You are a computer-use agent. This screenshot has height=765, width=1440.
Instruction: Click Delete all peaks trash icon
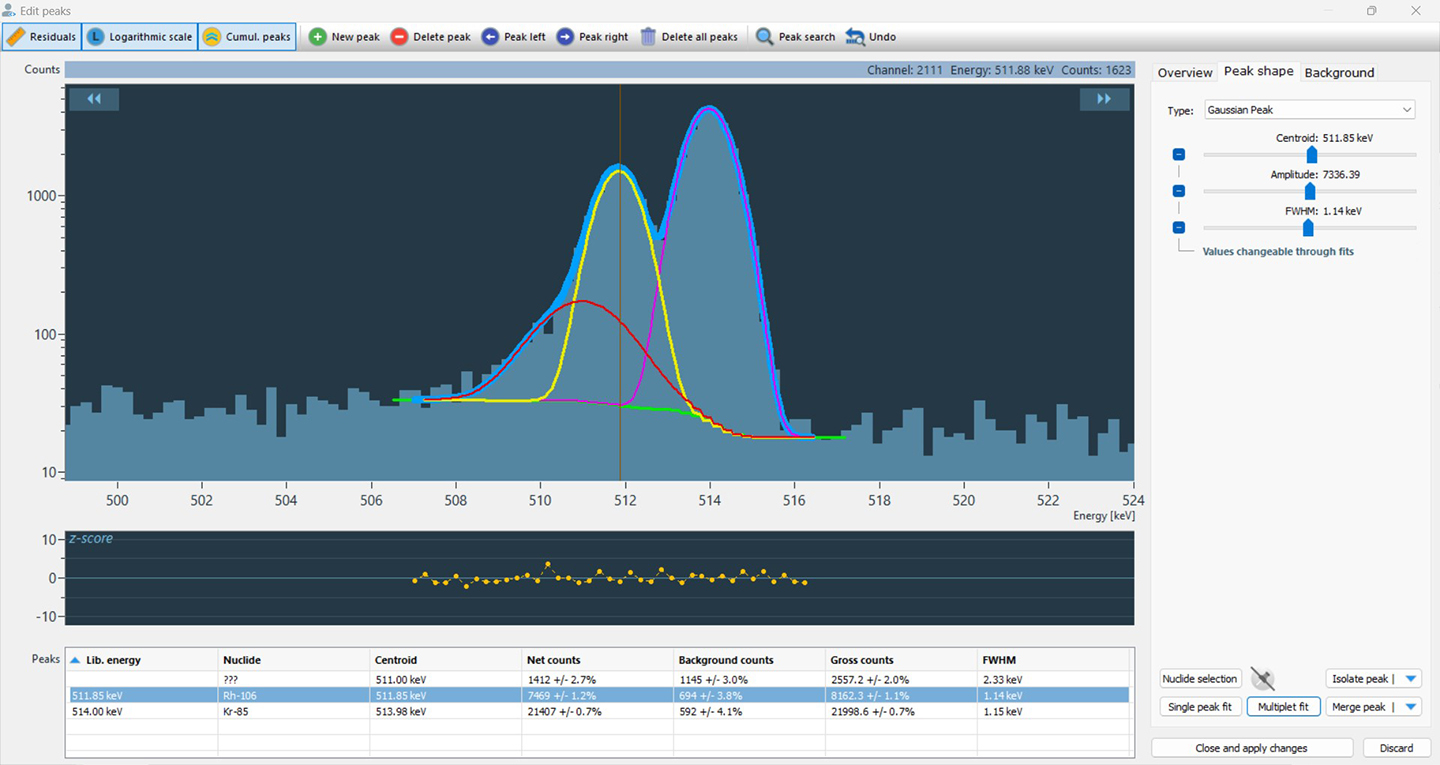[x=648, y=37]
